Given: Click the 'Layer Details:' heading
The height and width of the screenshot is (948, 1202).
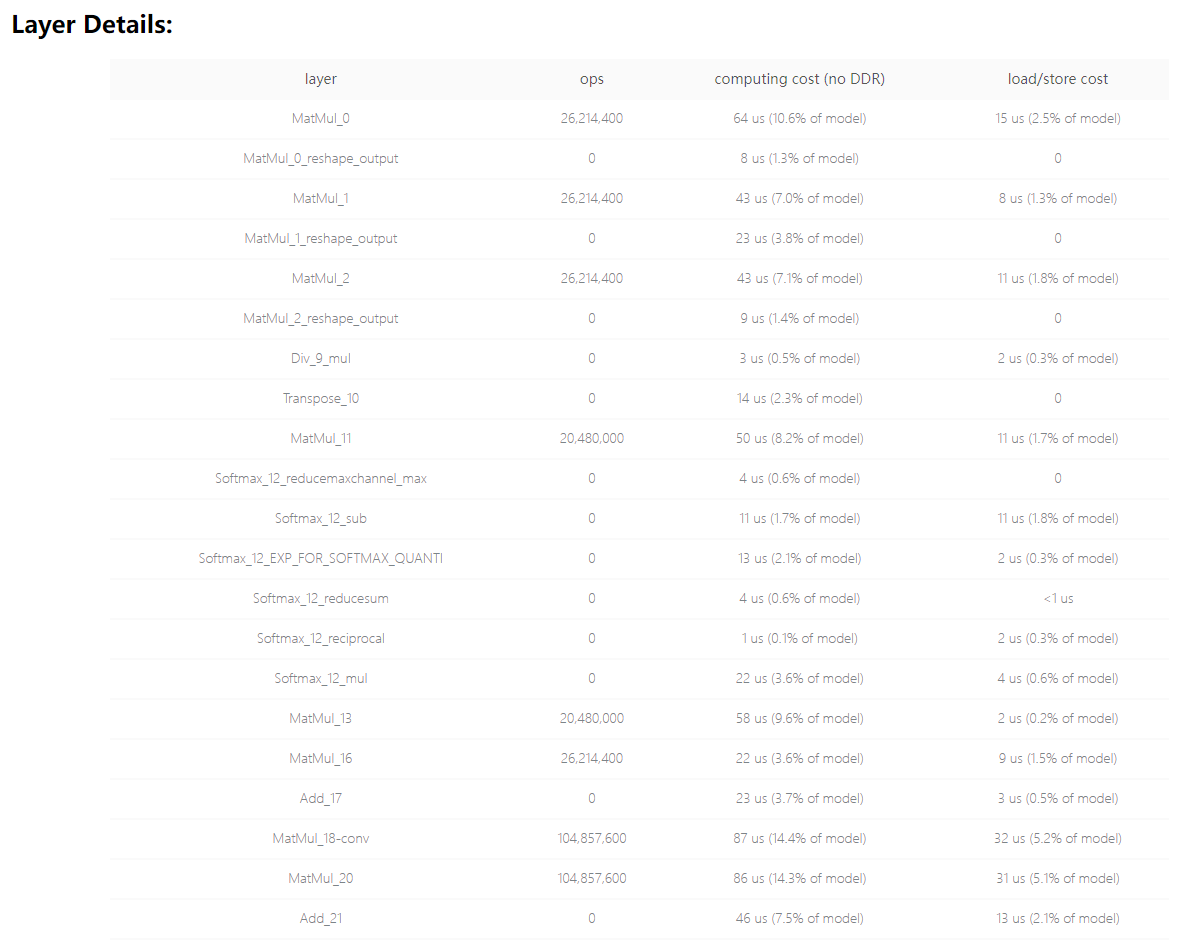Looking at the screenshot, I should pos(92,26).
